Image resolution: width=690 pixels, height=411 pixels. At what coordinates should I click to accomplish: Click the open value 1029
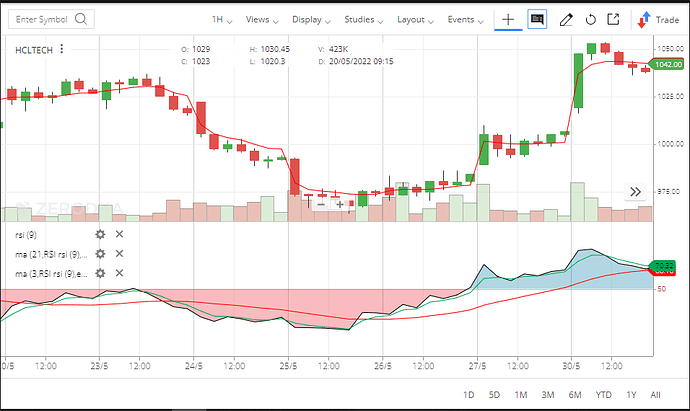pos(201,49)
